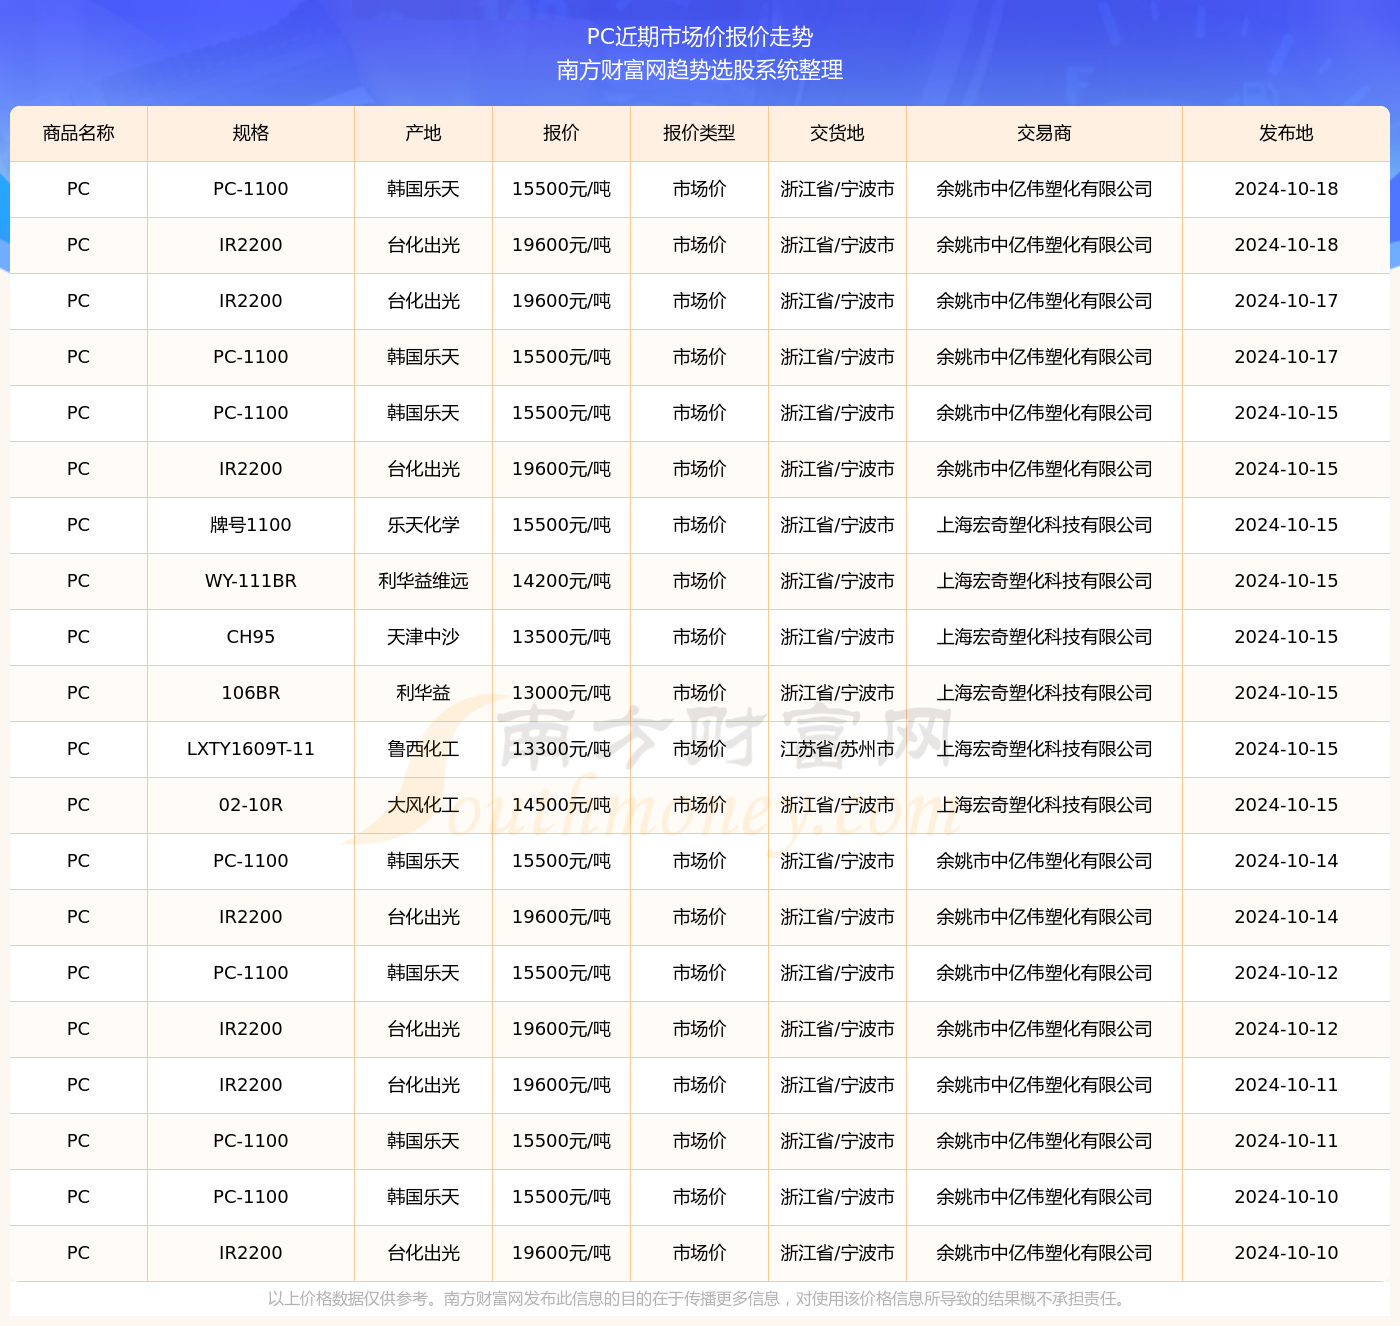Click trader '上海宏奇塑化科技有限公司' in the WY-111BR row
1400x1326 pixels.
tap(1044, 581)
